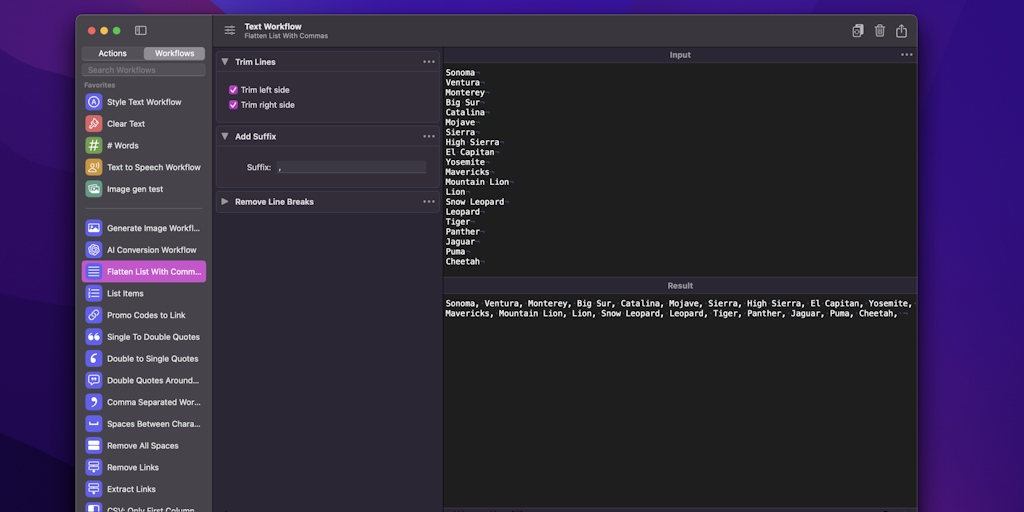This screenshot has height=512, width=1024.
Task: Select the Style Text Workflow favorite
Action: pyautogui.click(x=144, y=102)
